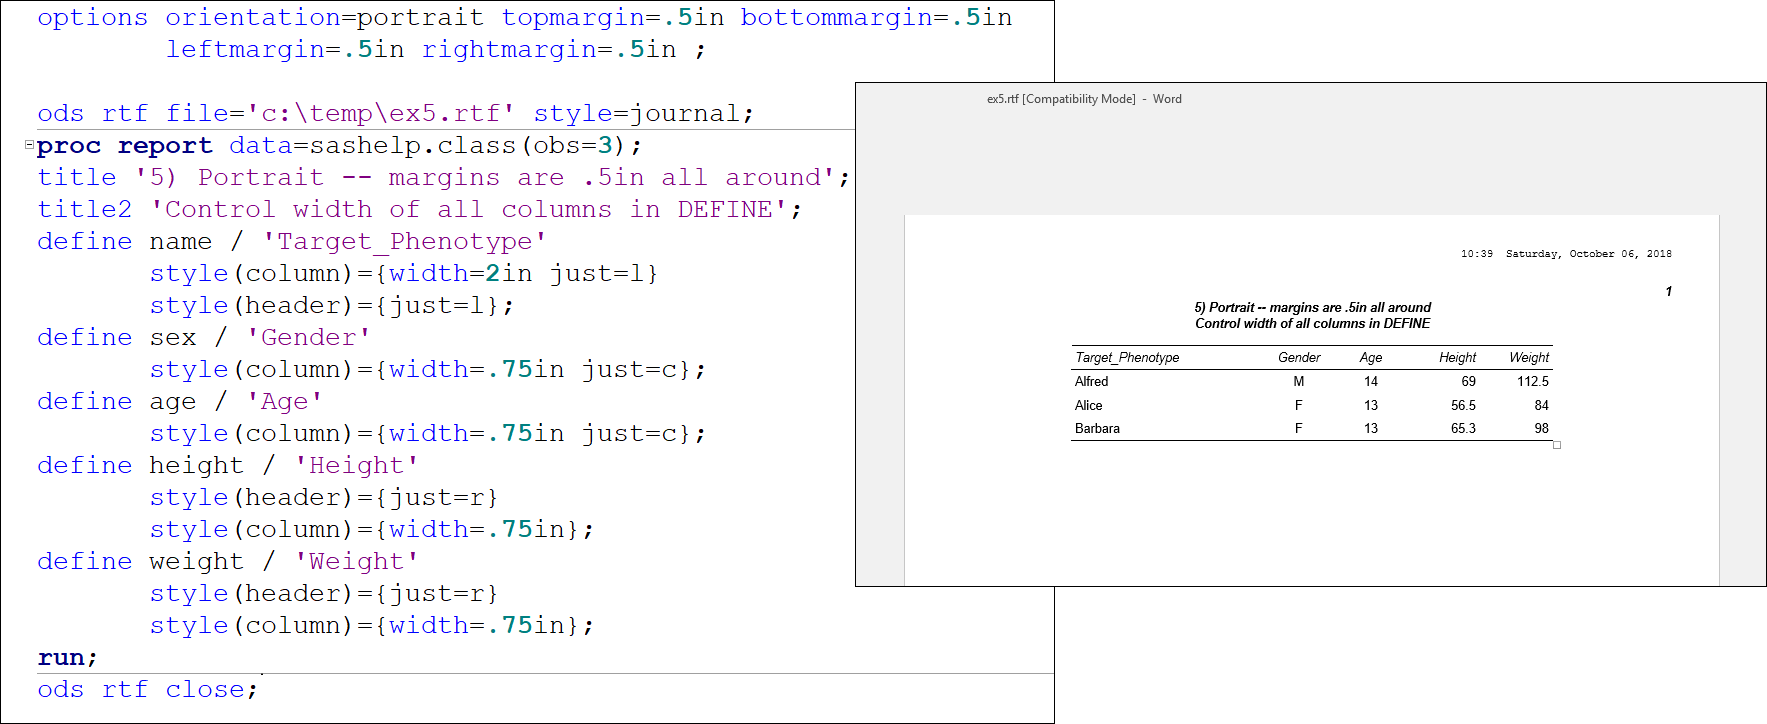Click the 'Target_Phenotype' string in the define name line
The image size is (1767, 724).
click(x=404, y=242)
